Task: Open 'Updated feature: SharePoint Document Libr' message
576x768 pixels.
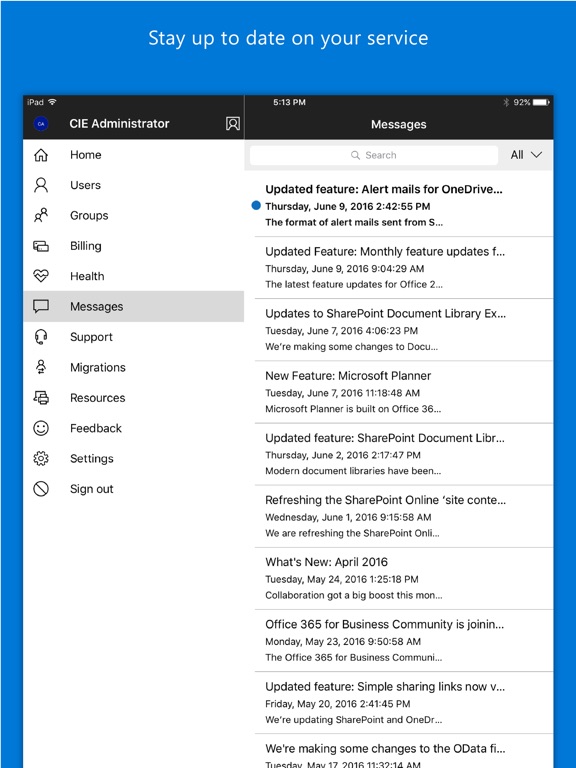Action: click(399, 454)
